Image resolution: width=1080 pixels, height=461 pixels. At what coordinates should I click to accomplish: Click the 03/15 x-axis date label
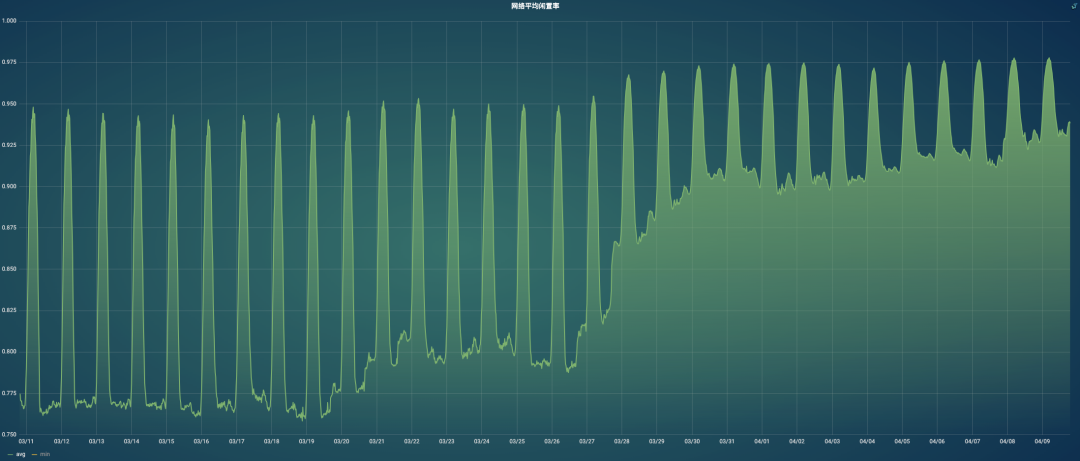pyautogui.click(x=167, y=441)
